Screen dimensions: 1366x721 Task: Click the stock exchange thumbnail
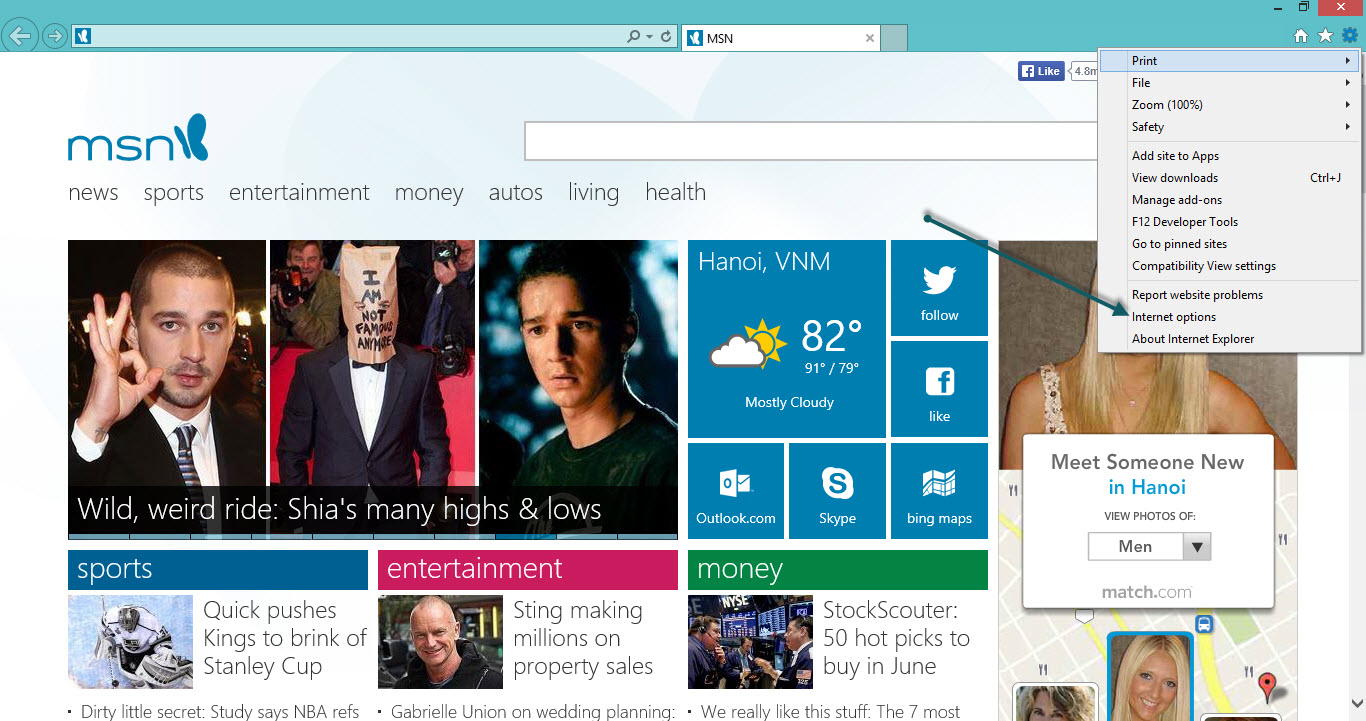pos(750,642)
